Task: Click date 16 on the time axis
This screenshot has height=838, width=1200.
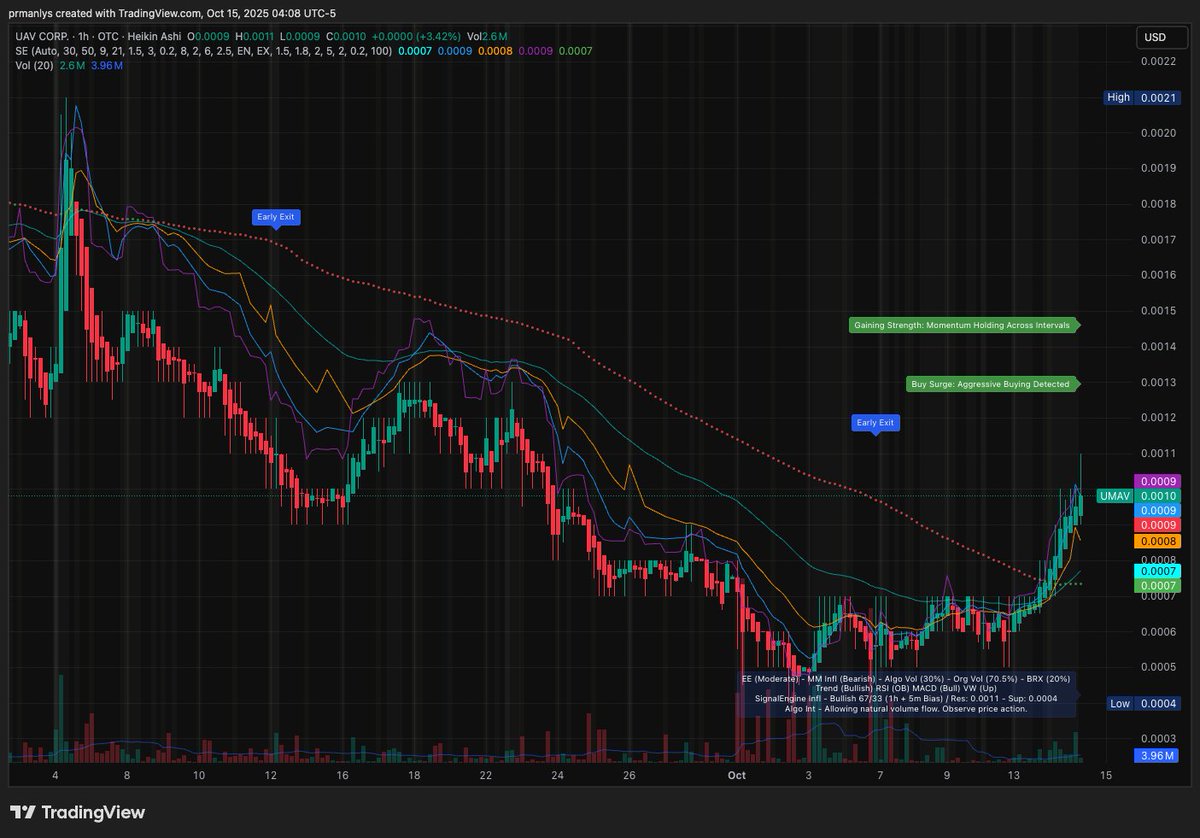Action: [x=343, y=775]
